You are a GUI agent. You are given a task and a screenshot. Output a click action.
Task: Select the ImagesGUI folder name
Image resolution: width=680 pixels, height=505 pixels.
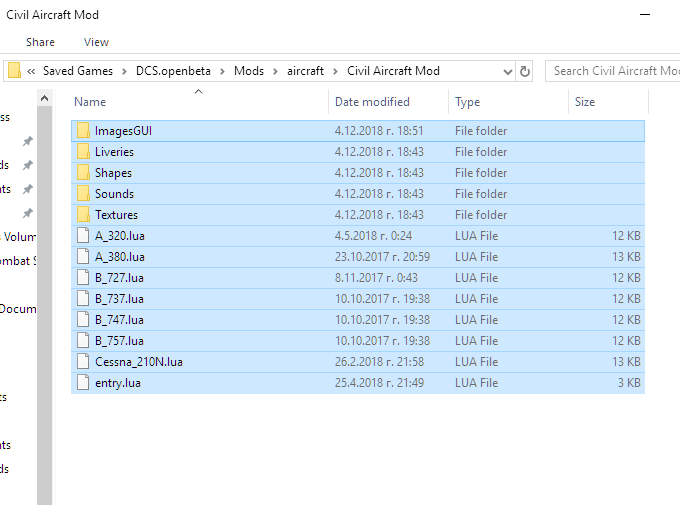tap(123, 131)
